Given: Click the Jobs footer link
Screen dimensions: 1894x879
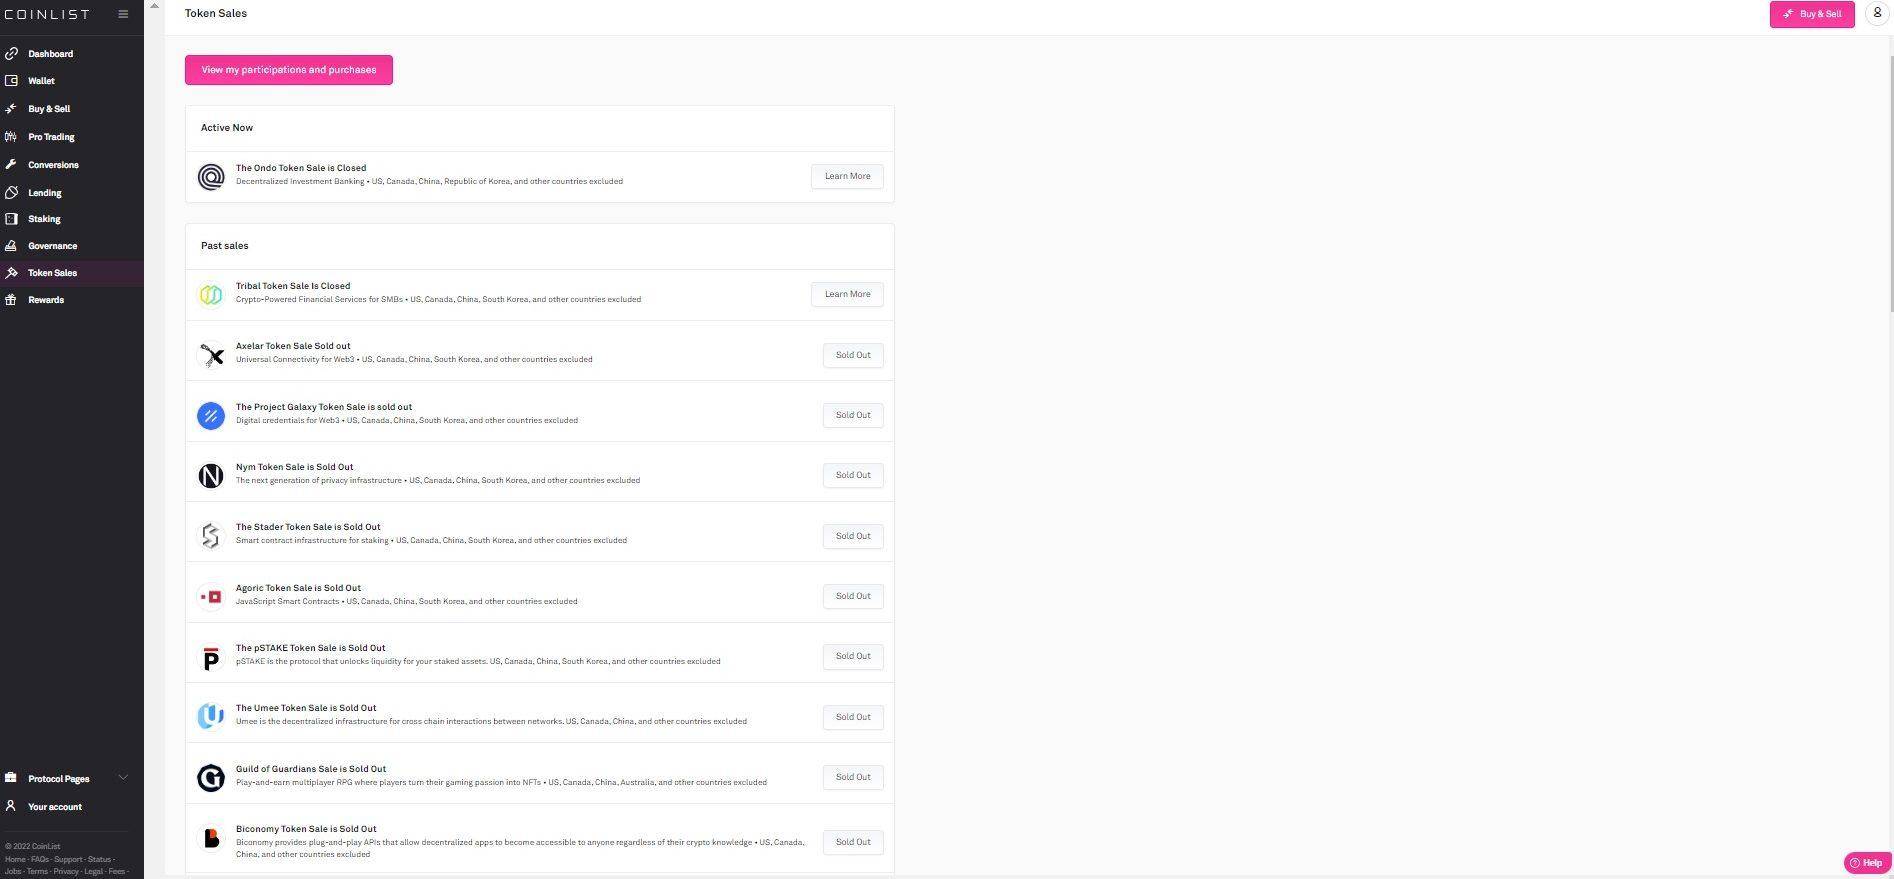Looking at the screenshot, I should (12, 872).
